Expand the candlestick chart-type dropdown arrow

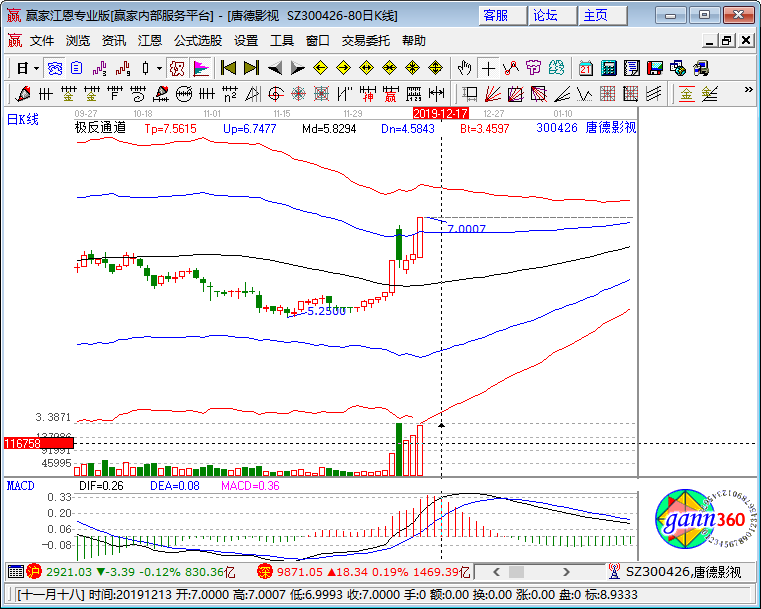coord(159,68)
